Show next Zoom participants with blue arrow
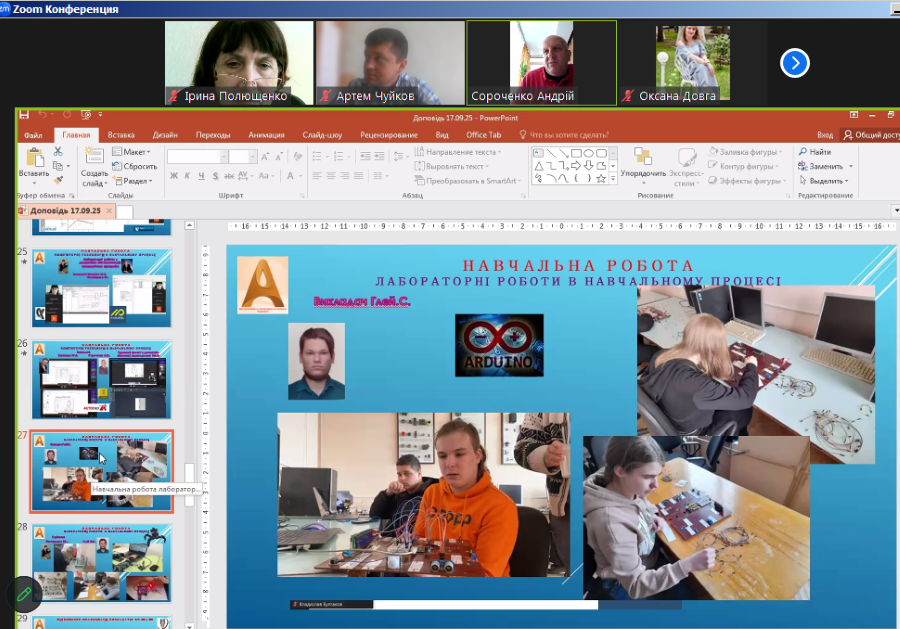900x629 pixels. point(794,63)
